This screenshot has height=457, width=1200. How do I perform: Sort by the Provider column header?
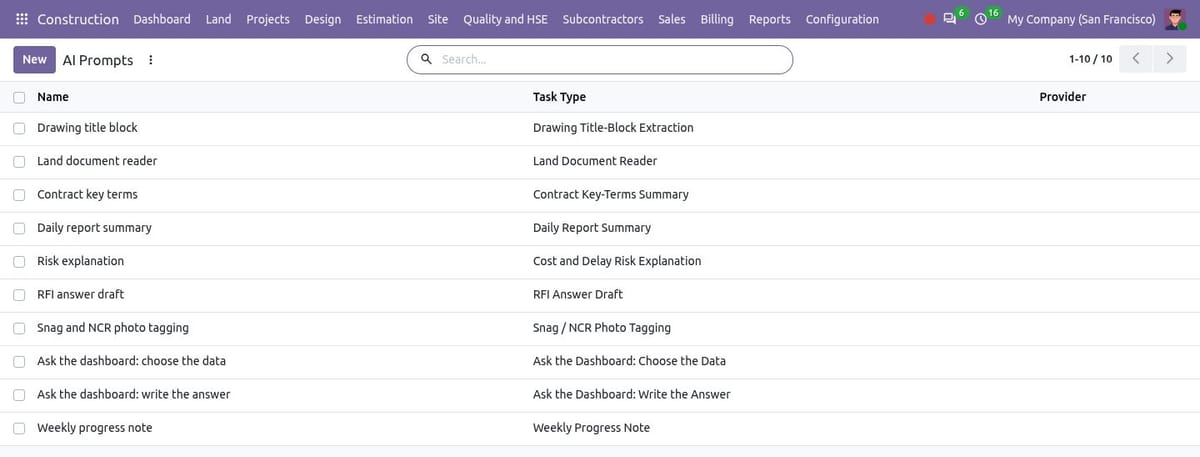click(1063, 97)
